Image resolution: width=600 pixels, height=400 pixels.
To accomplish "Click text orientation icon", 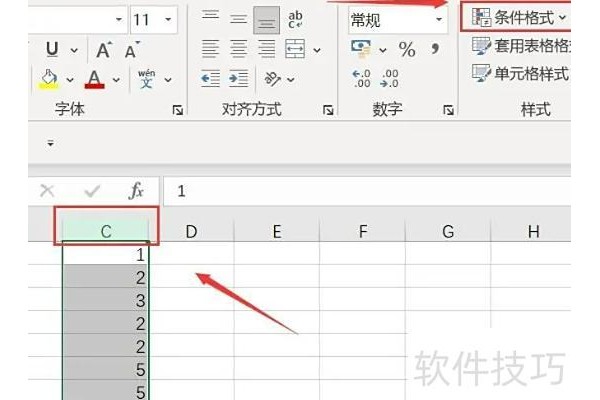I will tap(272, 78).
